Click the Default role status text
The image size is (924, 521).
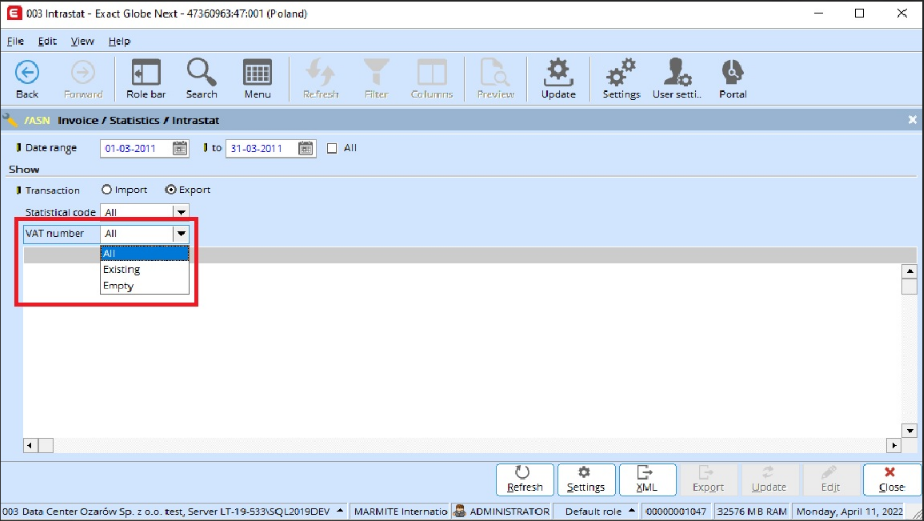pyautogui.click(x=593, y=511)
